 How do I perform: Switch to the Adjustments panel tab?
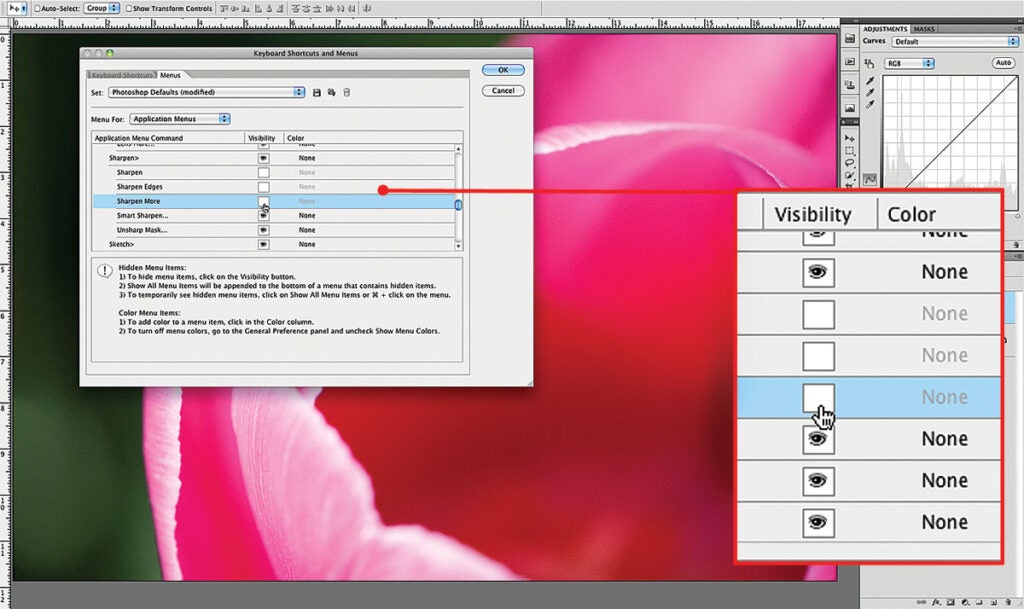885,29
